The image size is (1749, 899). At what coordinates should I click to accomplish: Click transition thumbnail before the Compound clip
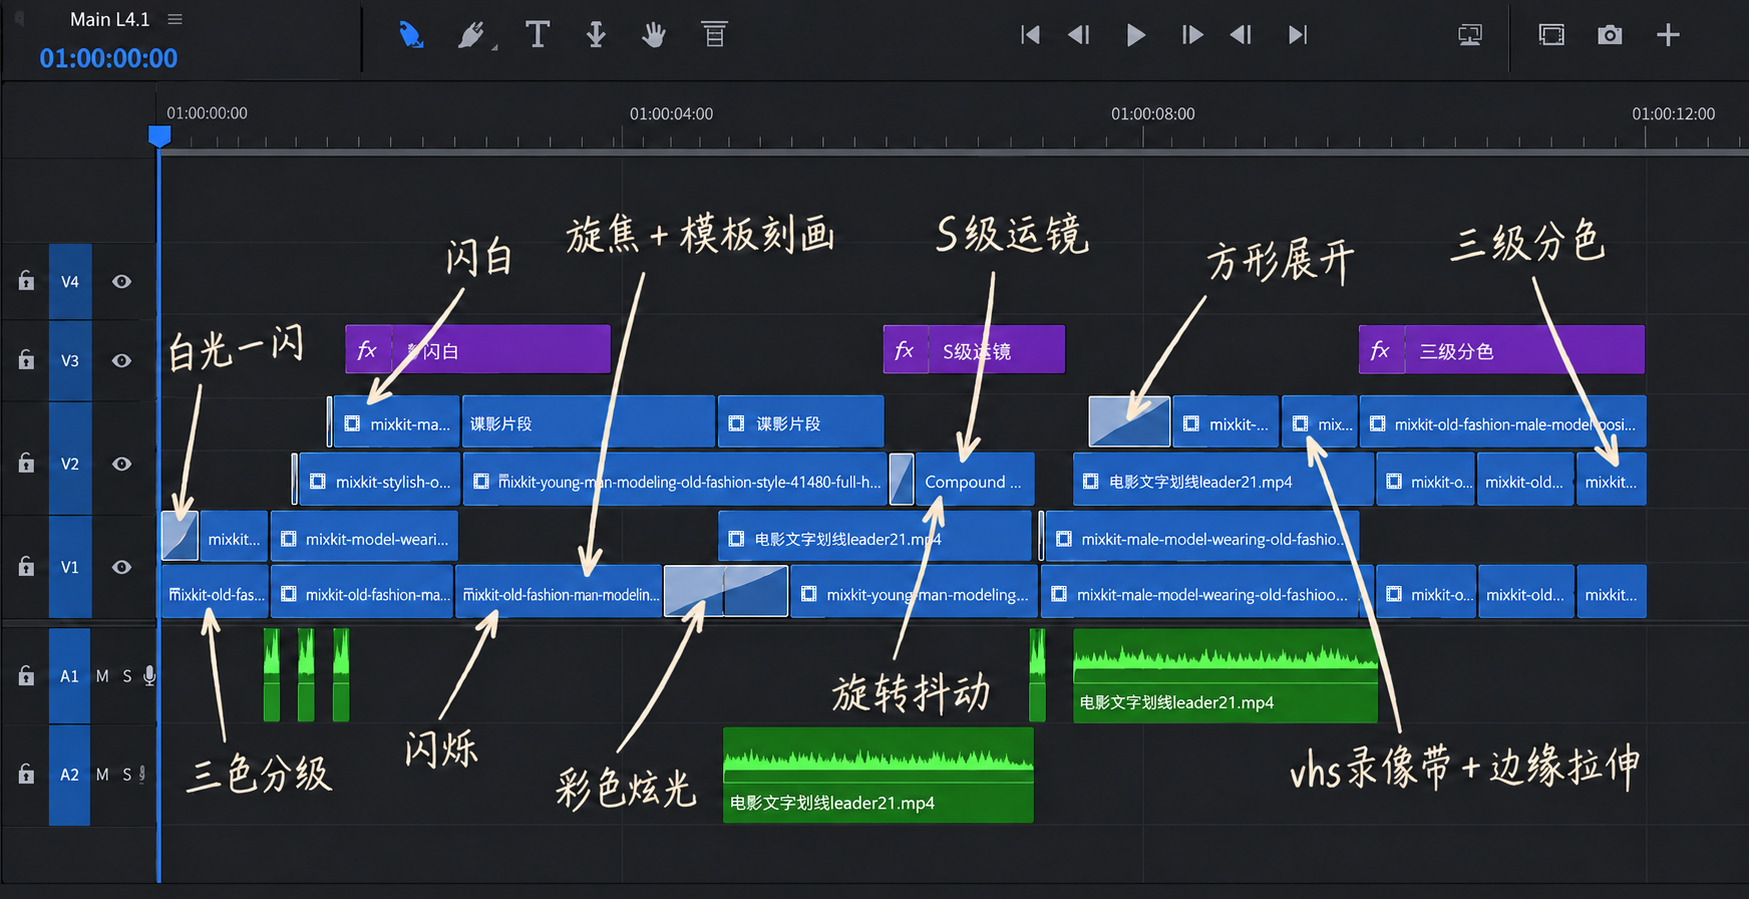point(901,479)
